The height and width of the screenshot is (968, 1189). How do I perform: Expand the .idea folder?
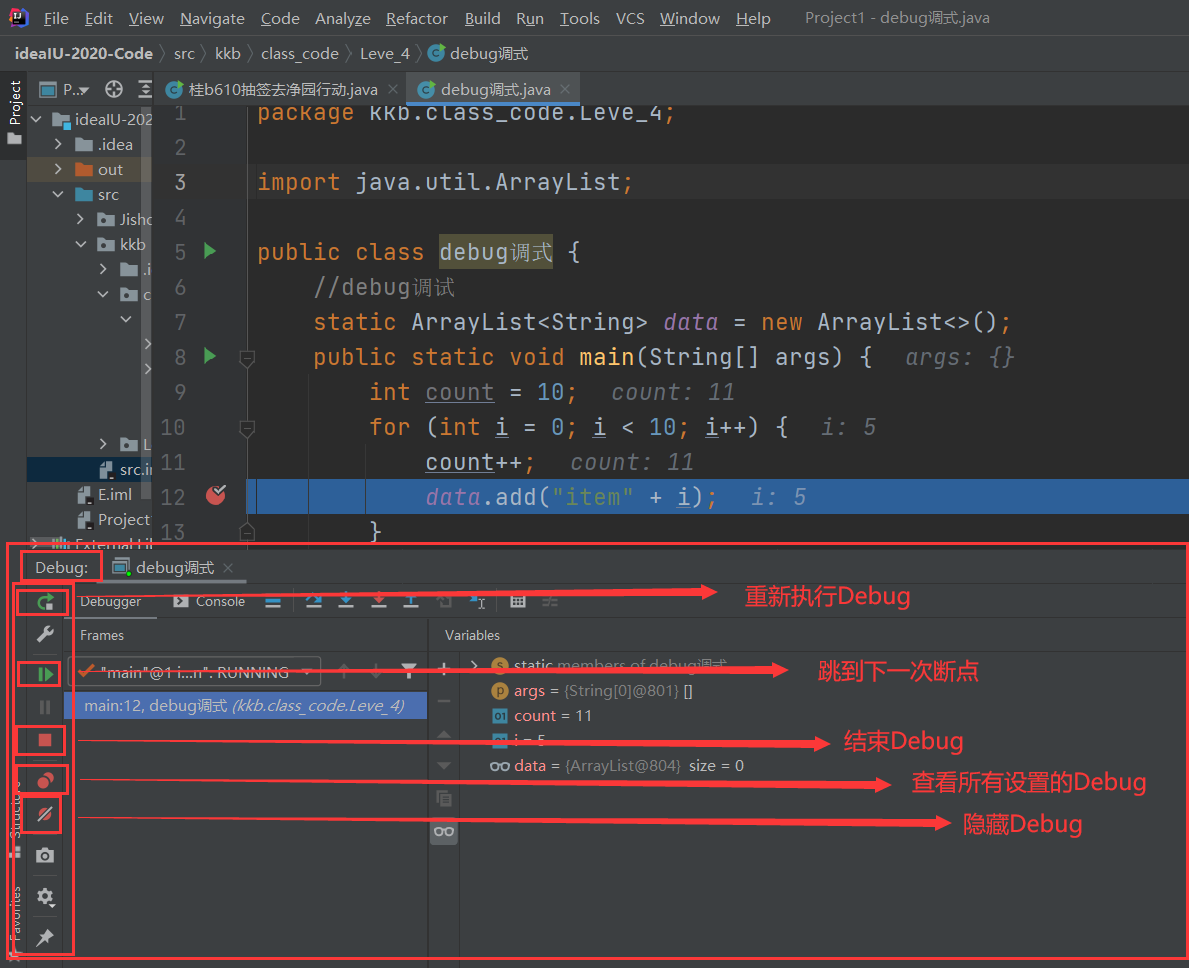click(x=58, y=144)
